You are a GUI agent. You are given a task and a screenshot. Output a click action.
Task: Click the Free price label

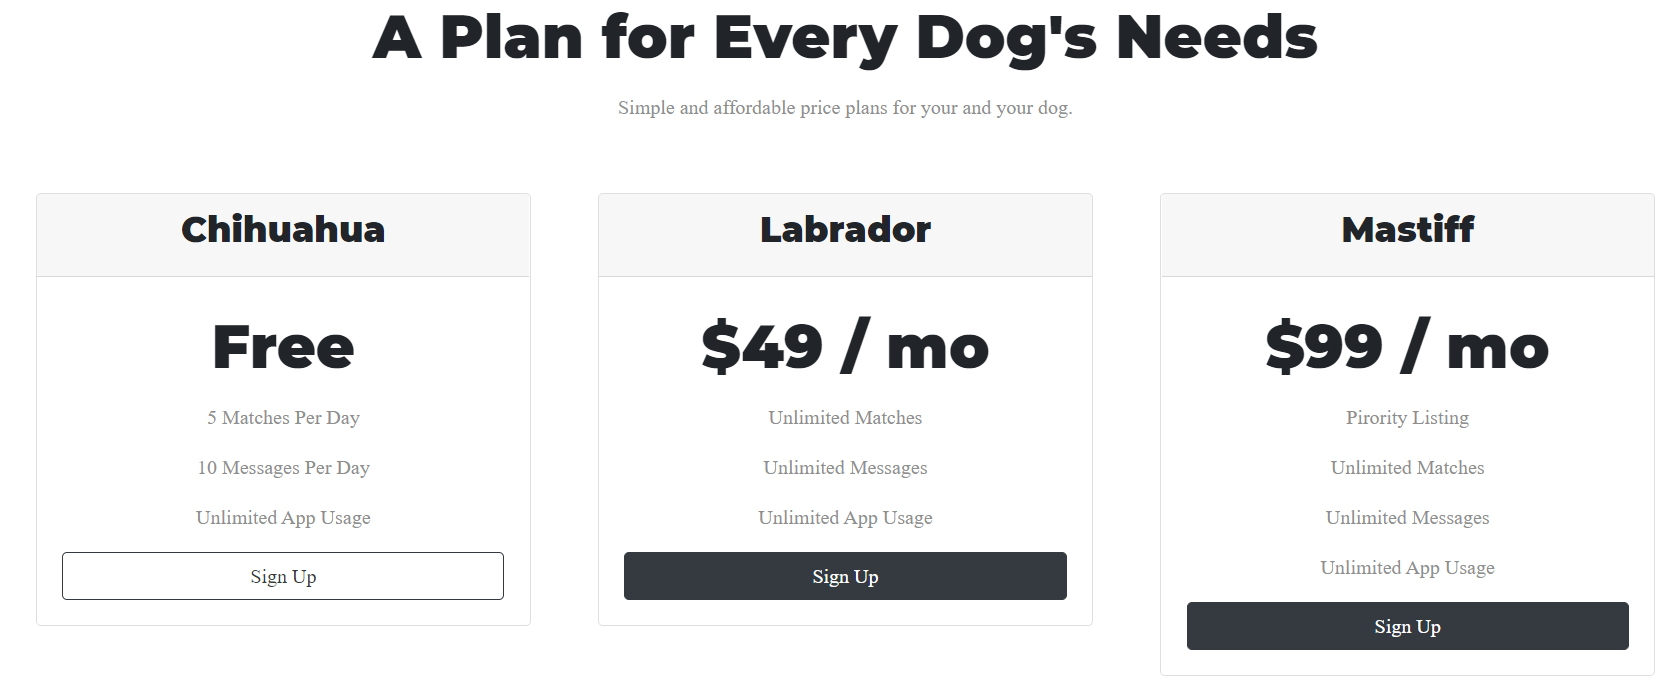coord(283,347)
